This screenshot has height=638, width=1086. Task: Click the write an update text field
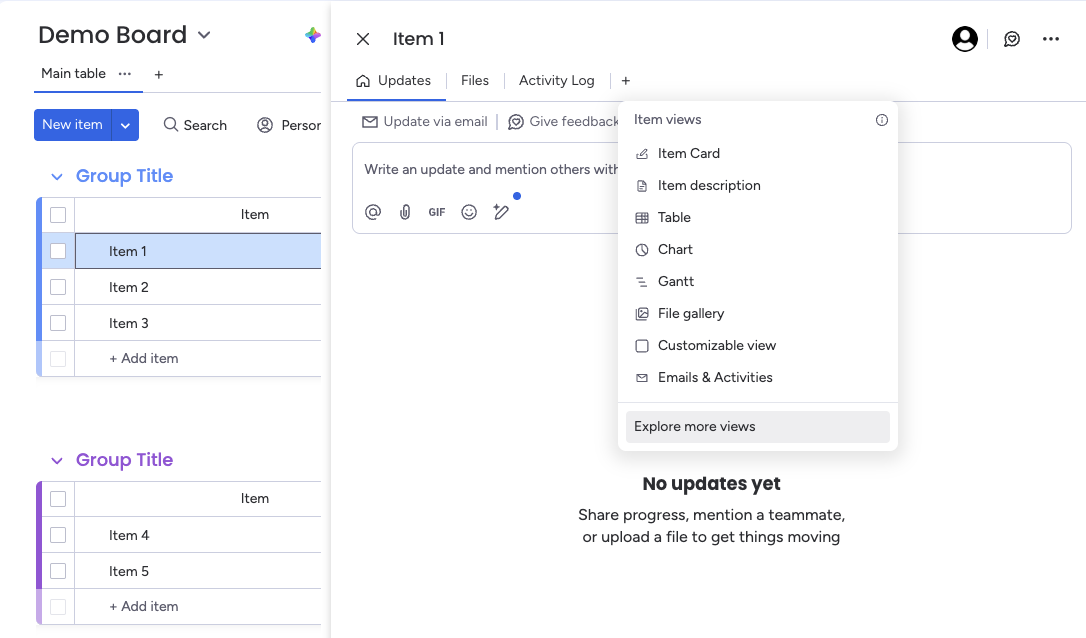point(490,170)
